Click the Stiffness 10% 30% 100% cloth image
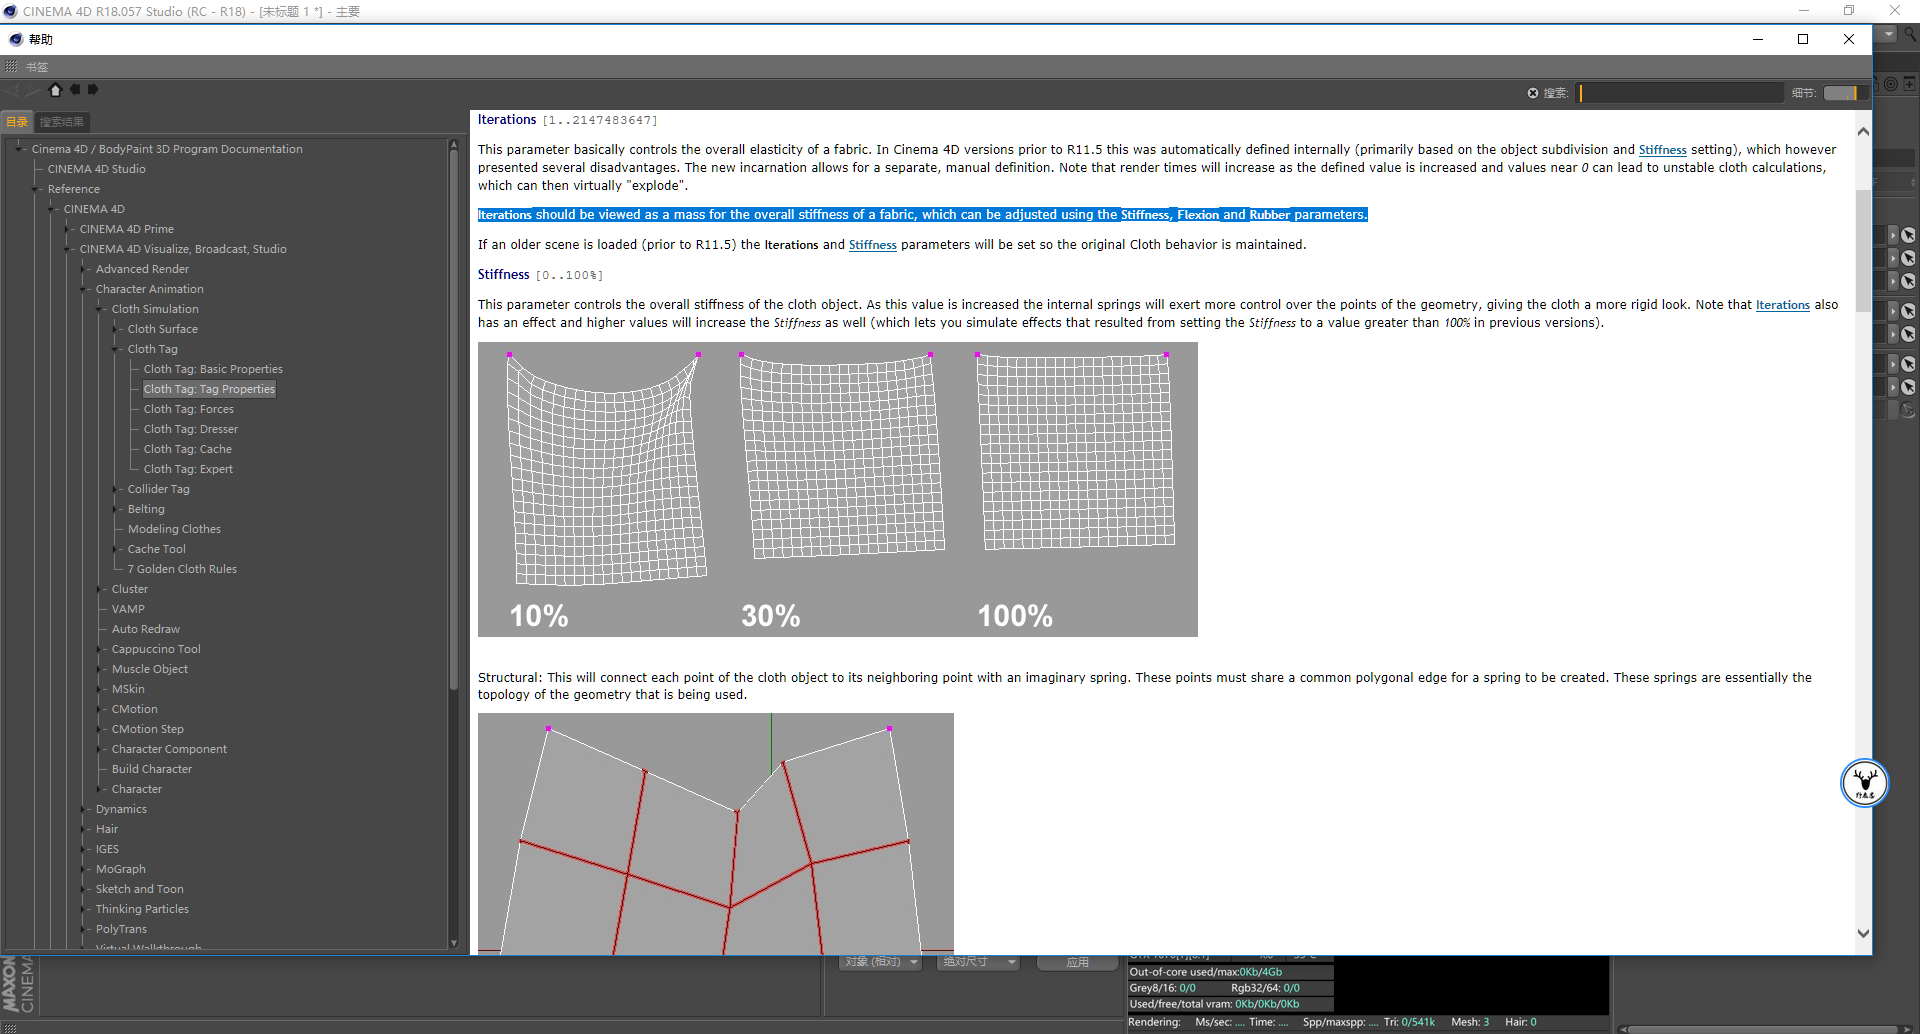Viewport: 1920px width, 1034px height. point(837,489)
